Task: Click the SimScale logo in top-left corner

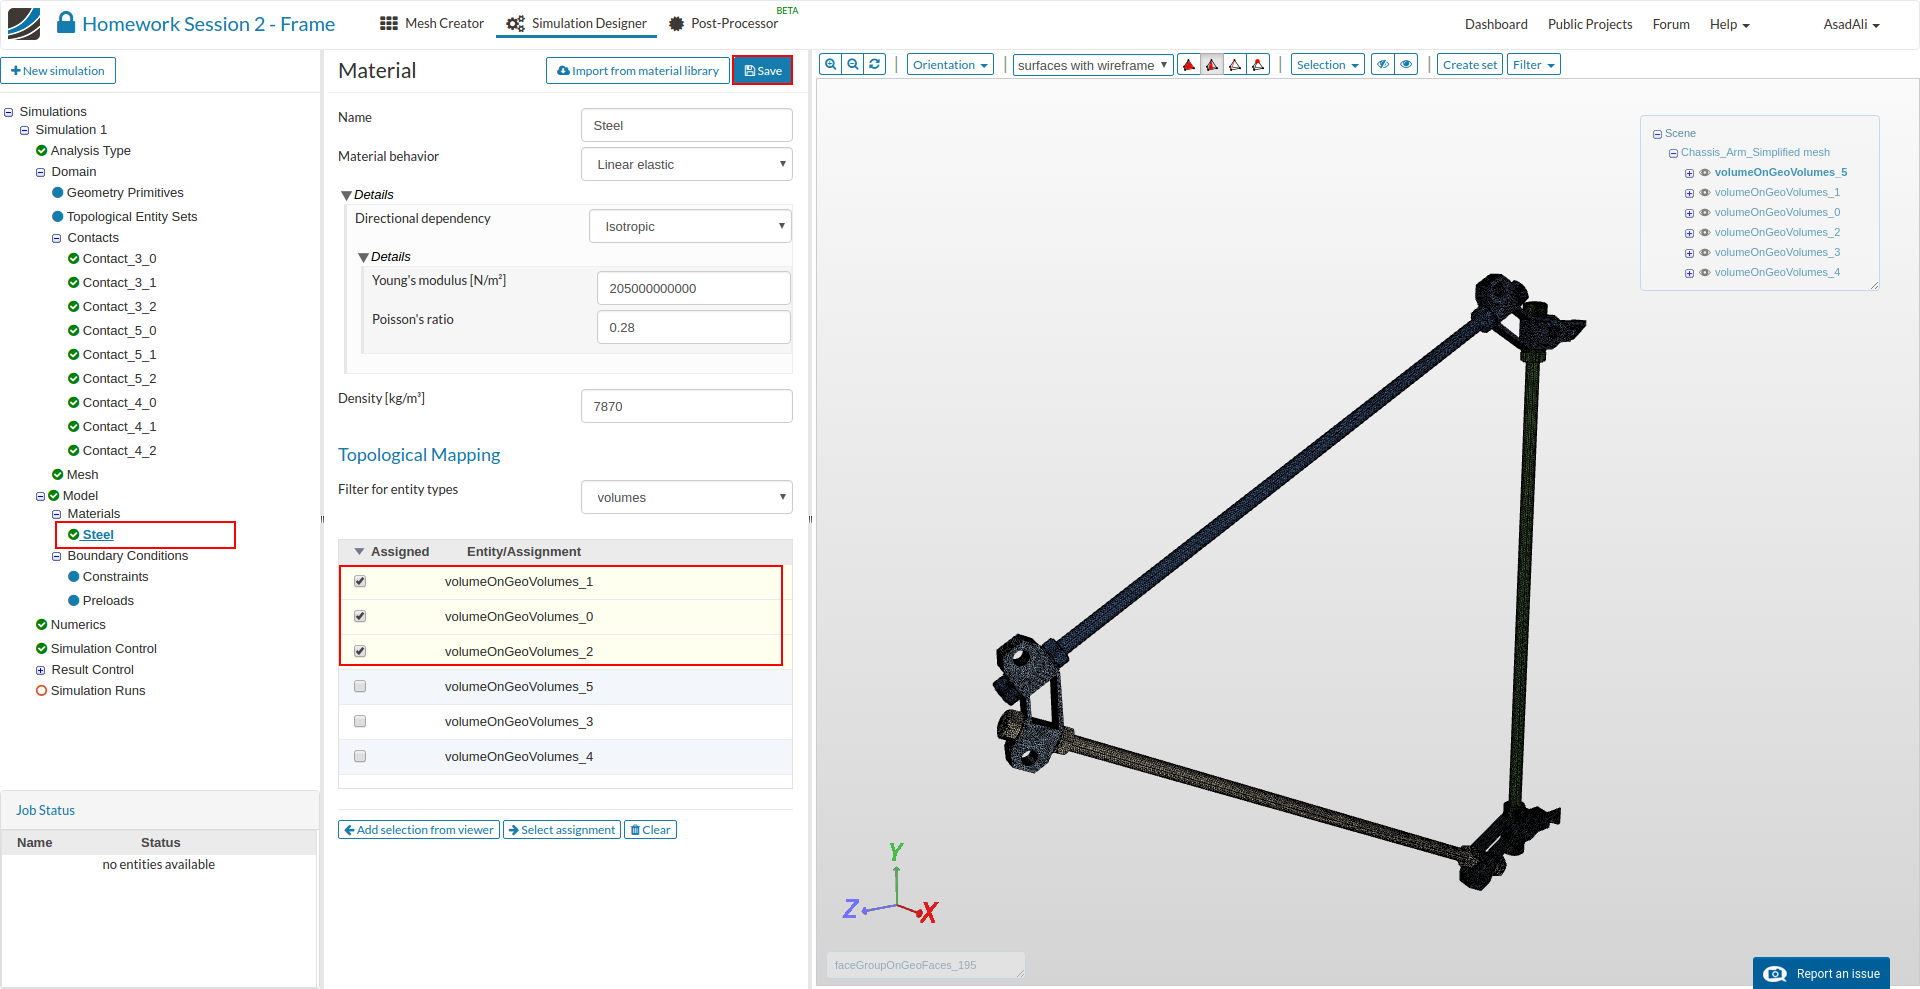Action: tap(24, 24)
